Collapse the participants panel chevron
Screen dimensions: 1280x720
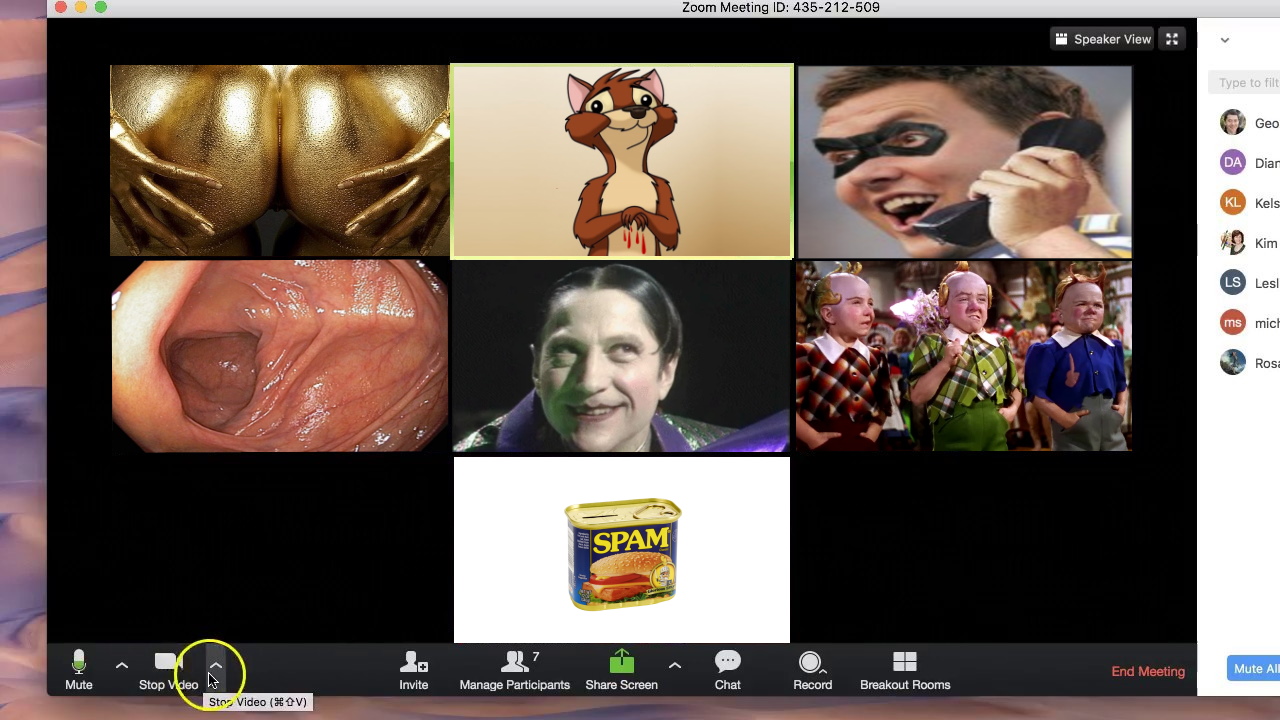point(1225,40)
